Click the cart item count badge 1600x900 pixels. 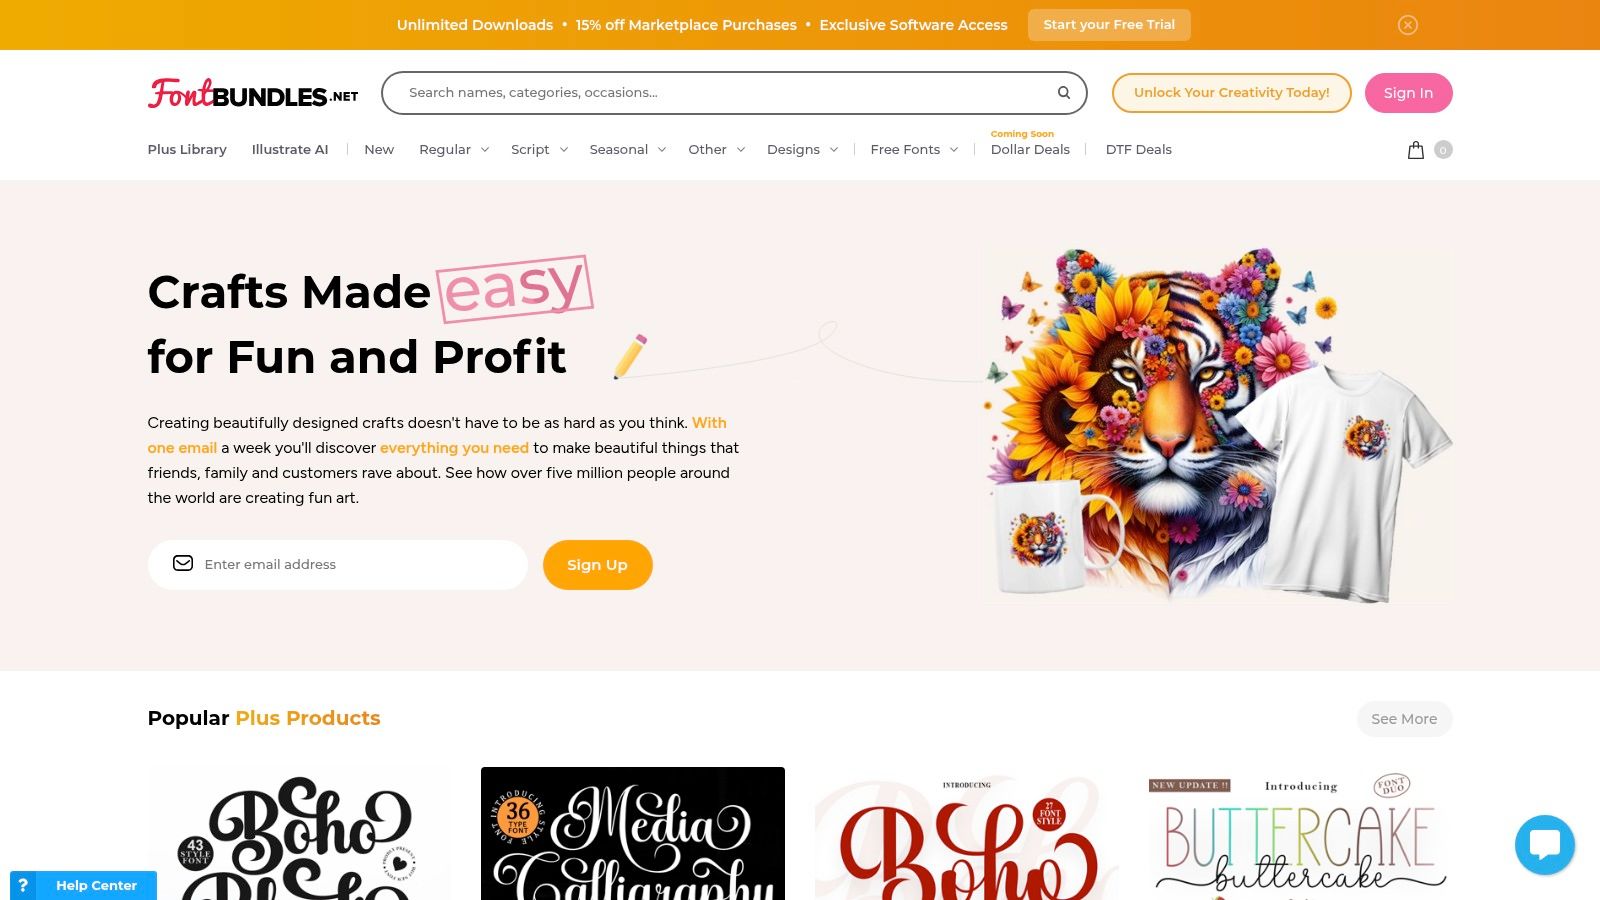click(1443, 150)
